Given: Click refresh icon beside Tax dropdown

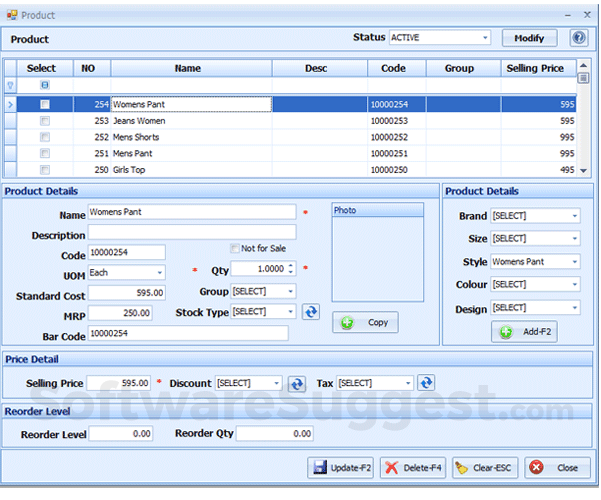Looking at the screenshot, I should coord(426,383).
